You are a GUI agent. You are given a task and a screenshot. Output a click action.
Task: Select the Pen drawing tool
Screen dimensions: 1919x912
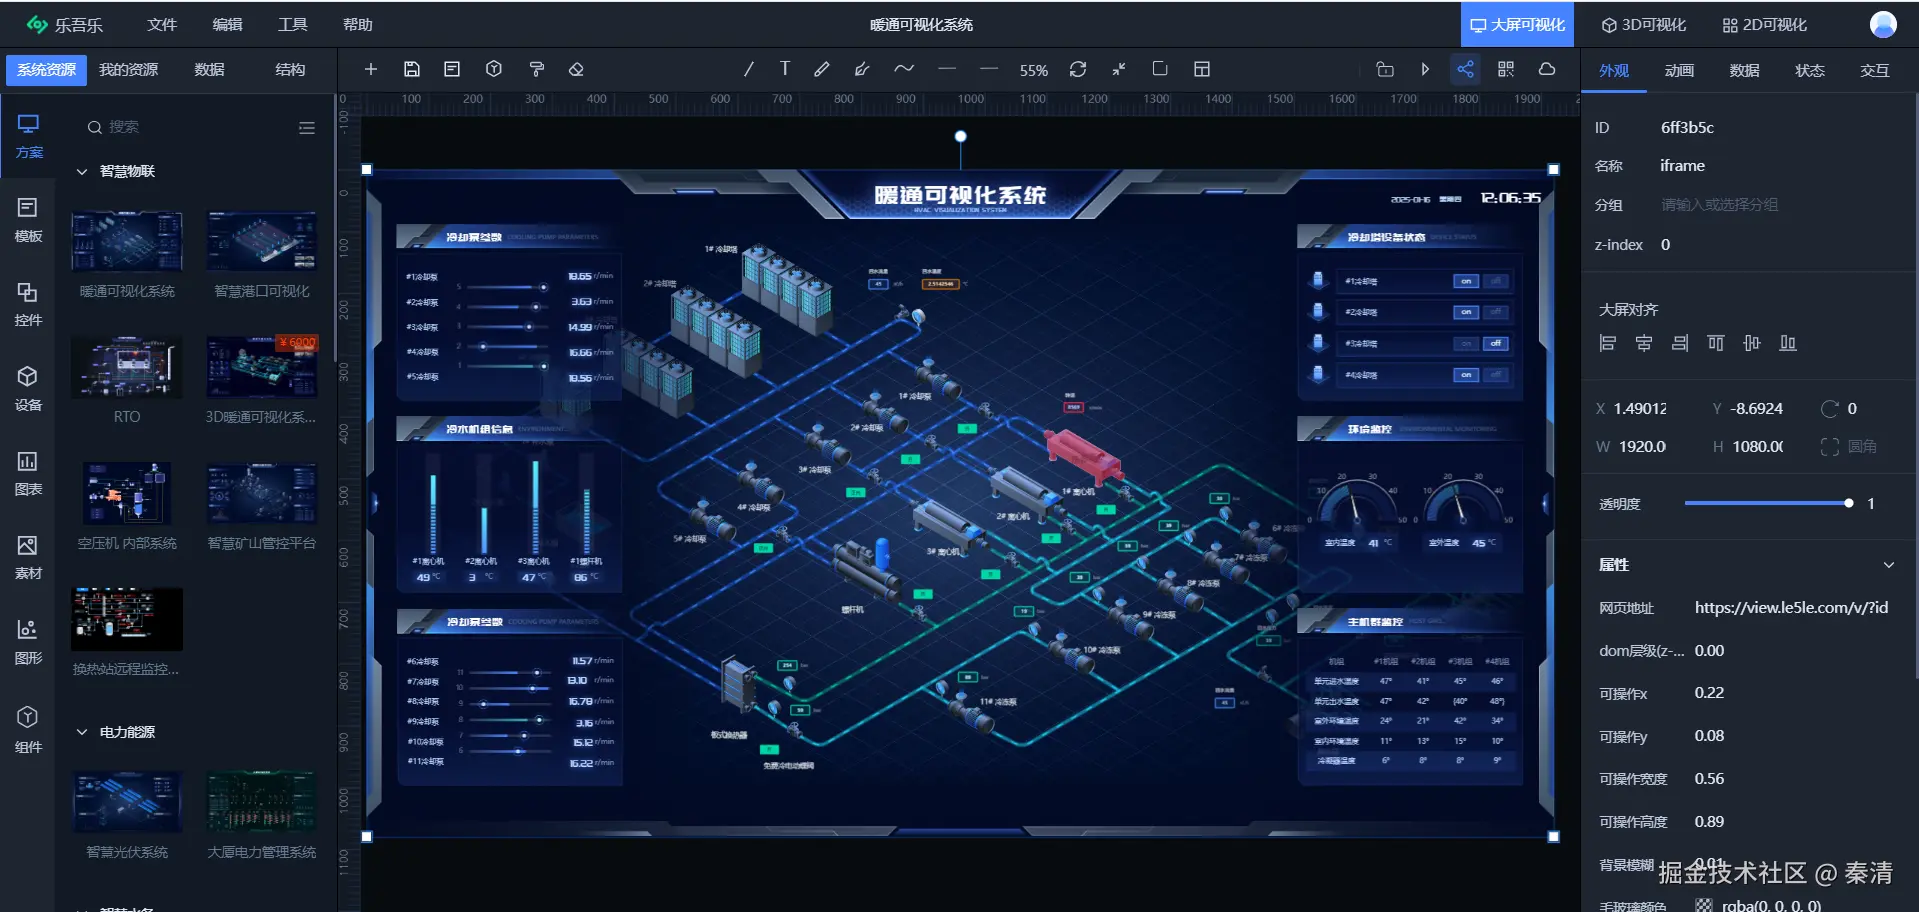[822, 69]
